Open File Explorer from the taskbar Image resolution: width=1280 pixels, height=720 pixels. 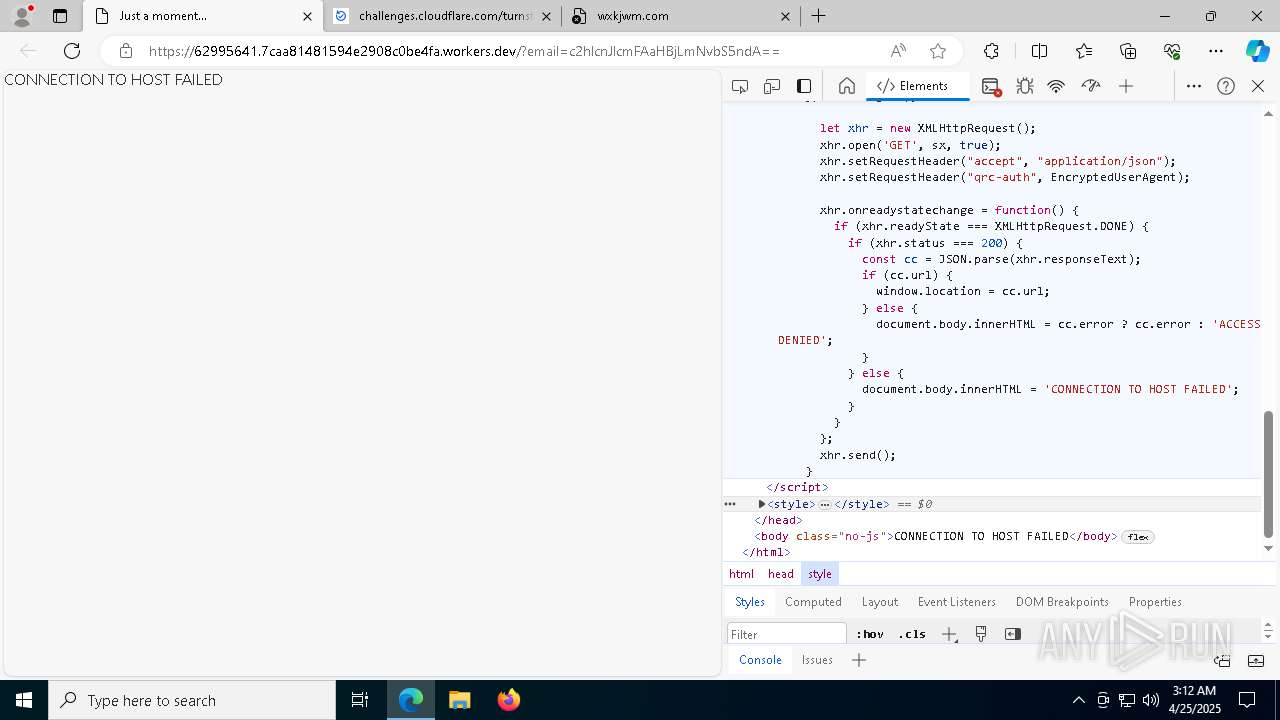tap(459, 700)
